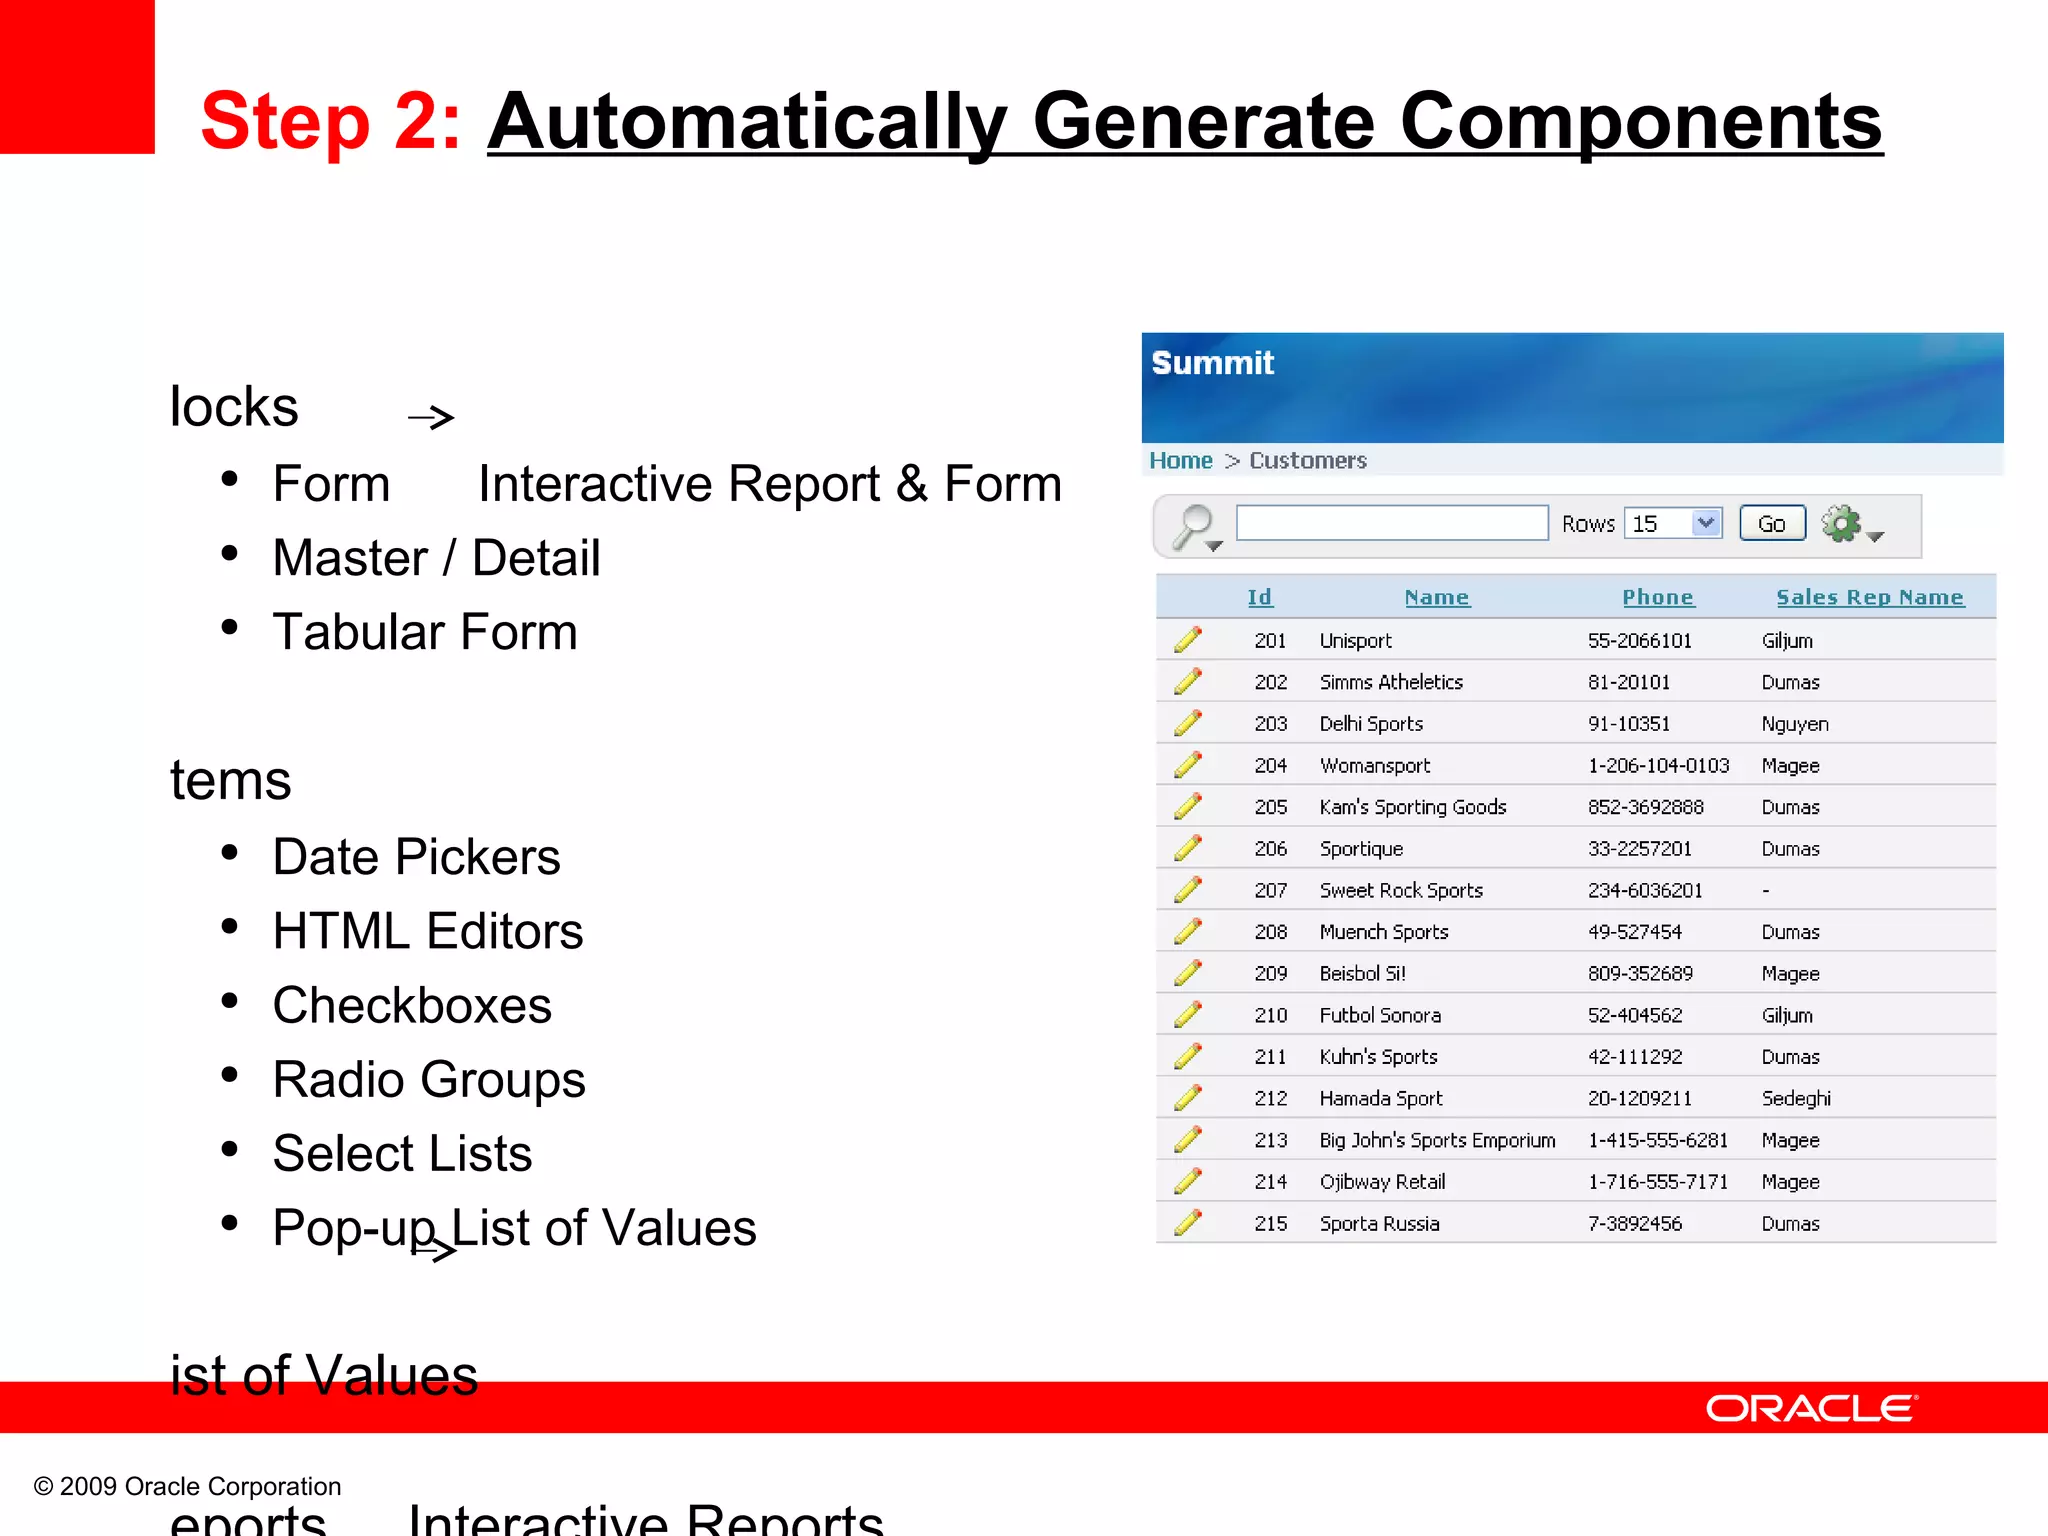Image resolution: width=2048 pixels, height=1536 pixels.
Task: Select the Beisbol Si! cell
Action: pyautogui.click(x=1362, y=973)
